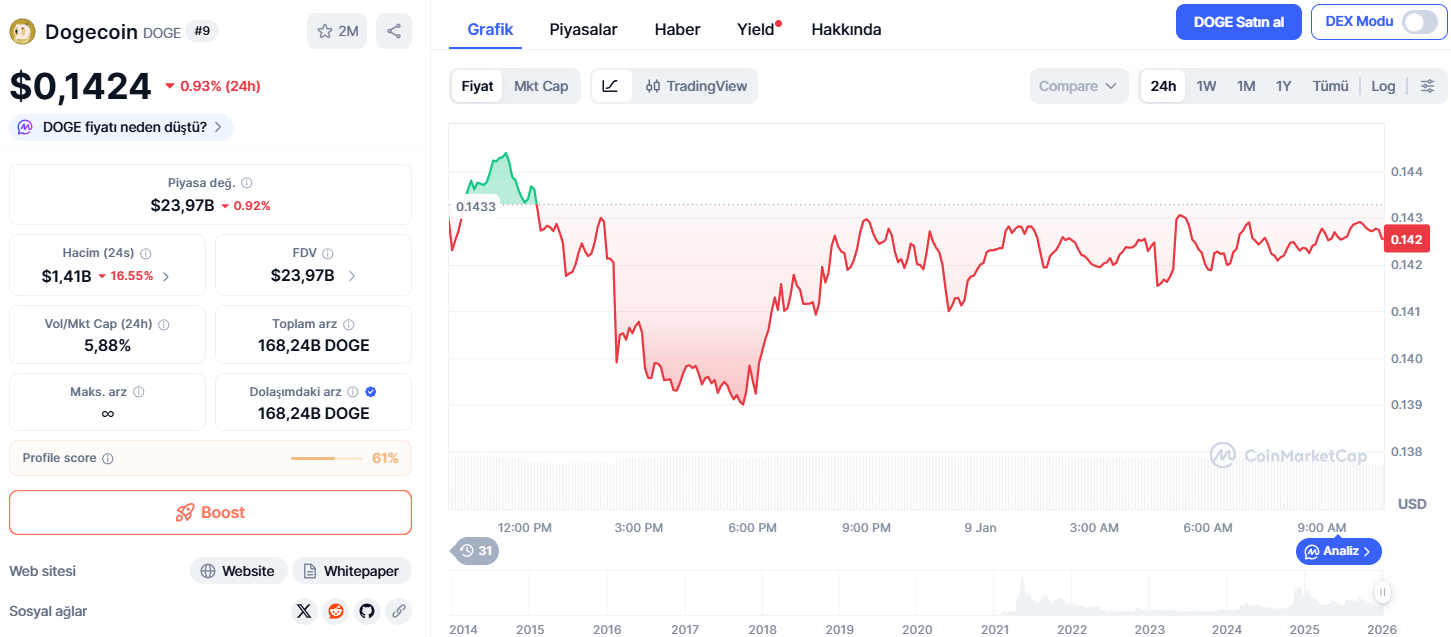
Task: Open chart settings sliders icon
Action: (1427, 86)
